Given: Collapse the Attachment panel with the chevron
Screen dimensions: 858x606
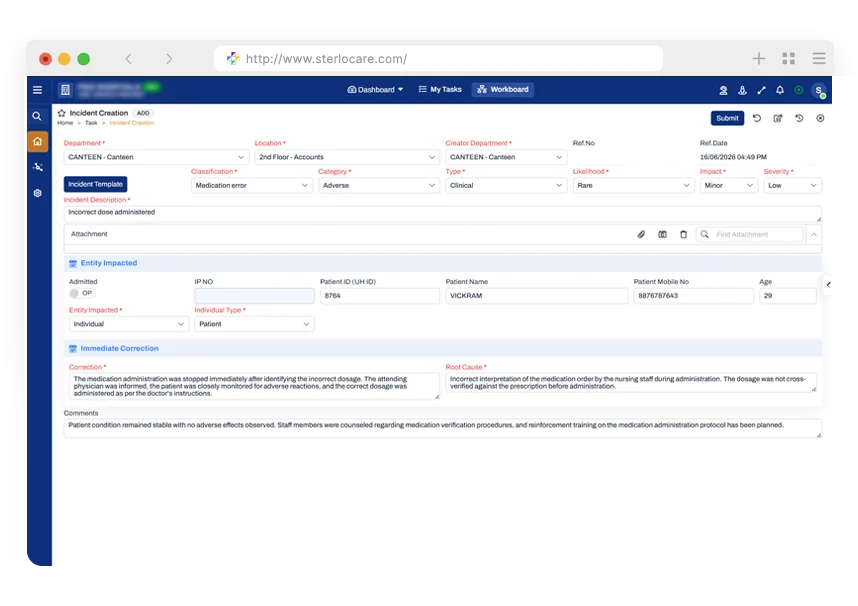Looking at the screenshot, I should [814, 234].
